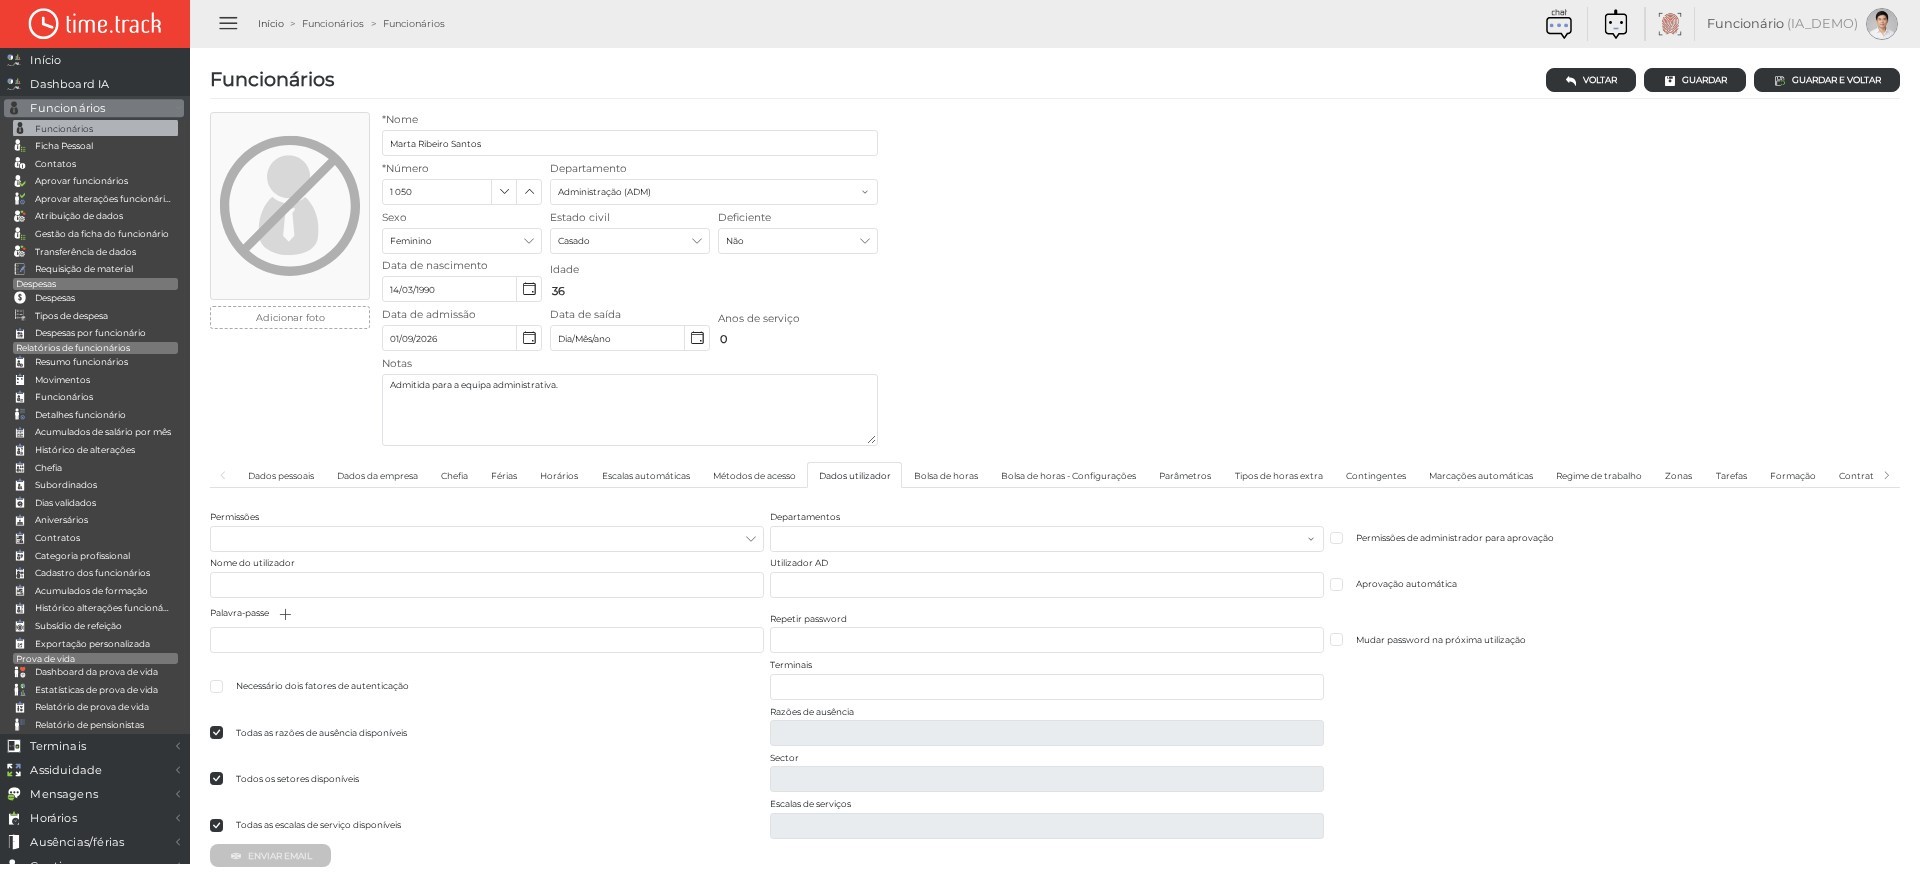Open the hamburger menu icon

coord(228,23)
